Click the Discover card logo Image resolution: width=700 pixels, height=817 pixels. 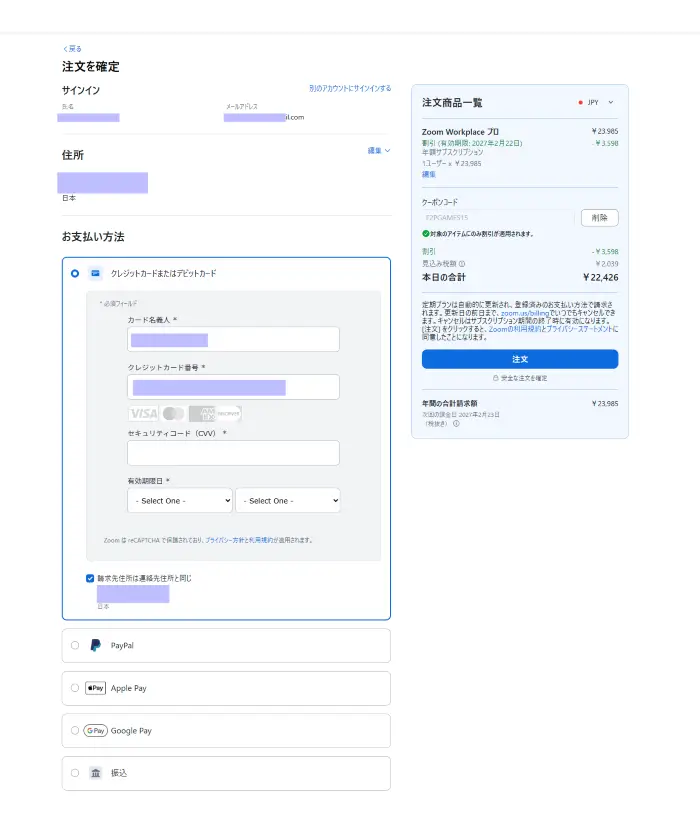[228, 414]
